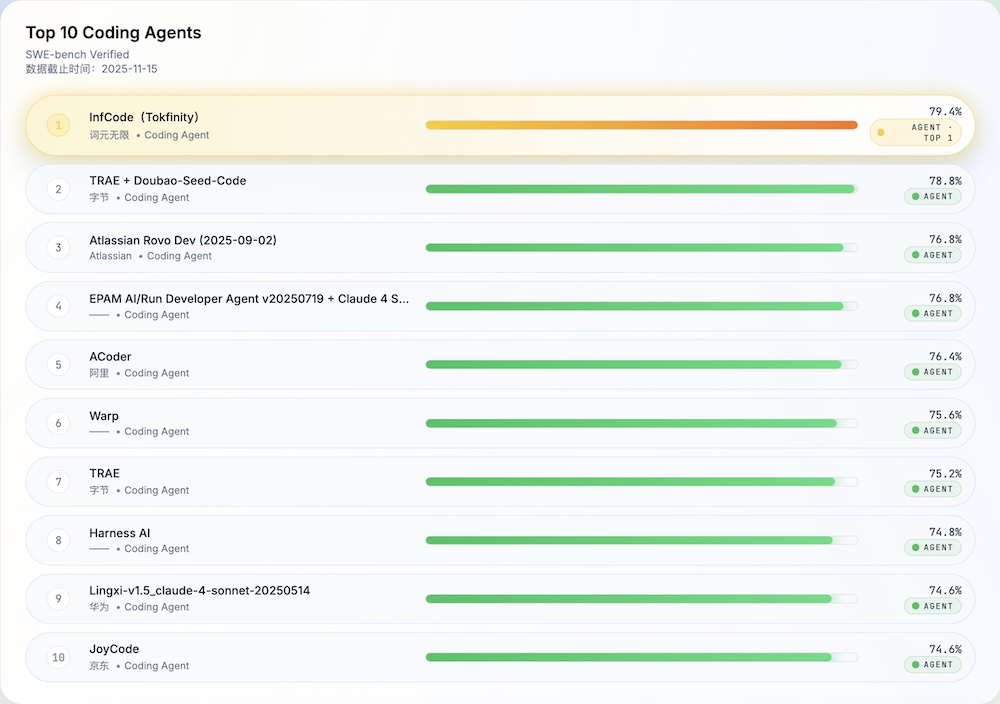1000x704 pixels.
Task: Click the green bar in Atlassian Rovo Dev row
Action: (x=635, y=247)
